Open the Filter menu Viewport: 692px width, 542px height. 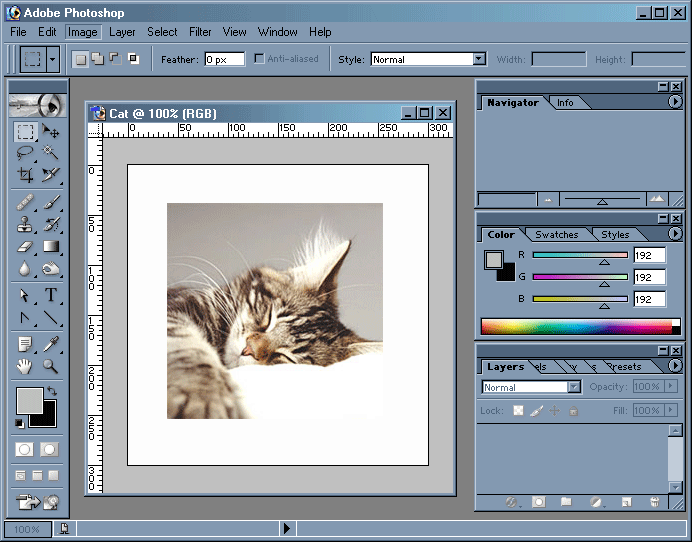(x=200, y=32)
